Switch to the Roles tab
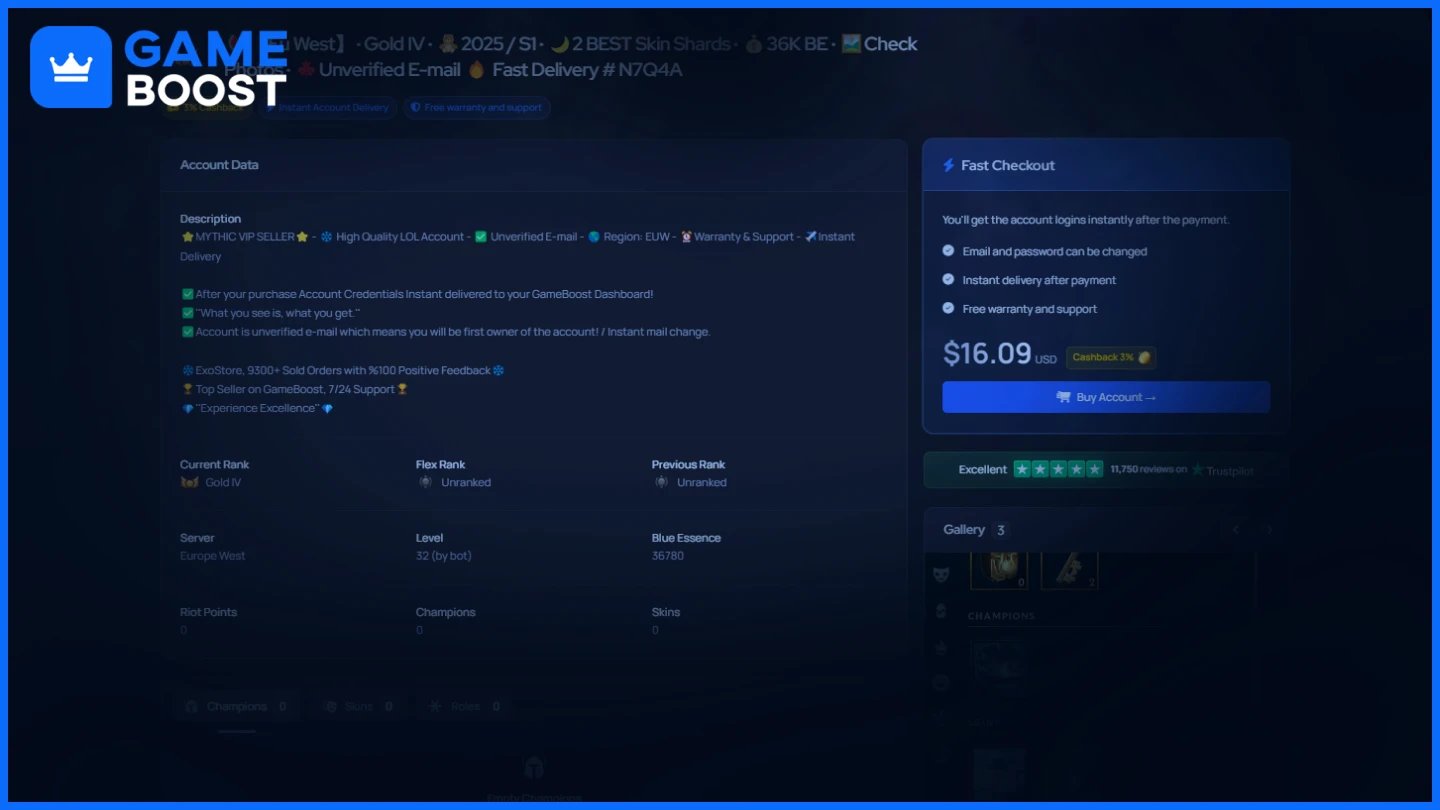The image size is (1440, 810). pyautogui.click(x=464, y=706)
